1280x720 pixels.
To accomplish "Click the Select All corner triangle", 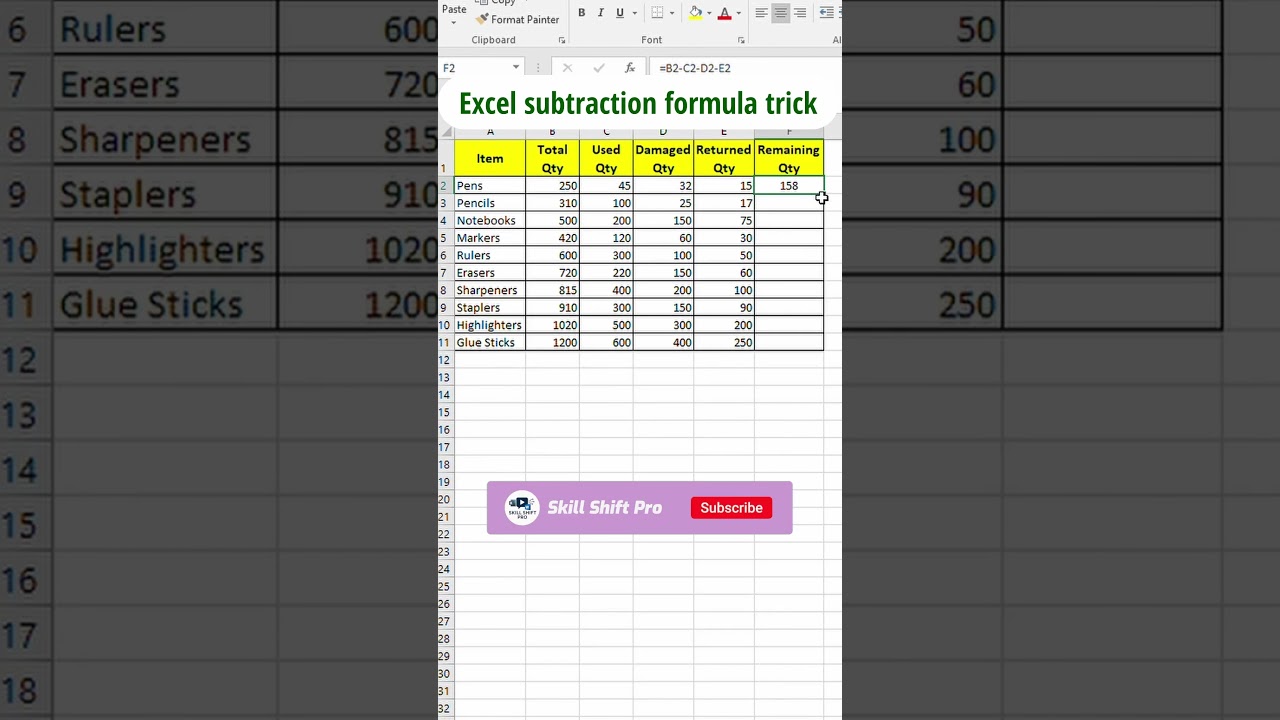I will 447,132.
